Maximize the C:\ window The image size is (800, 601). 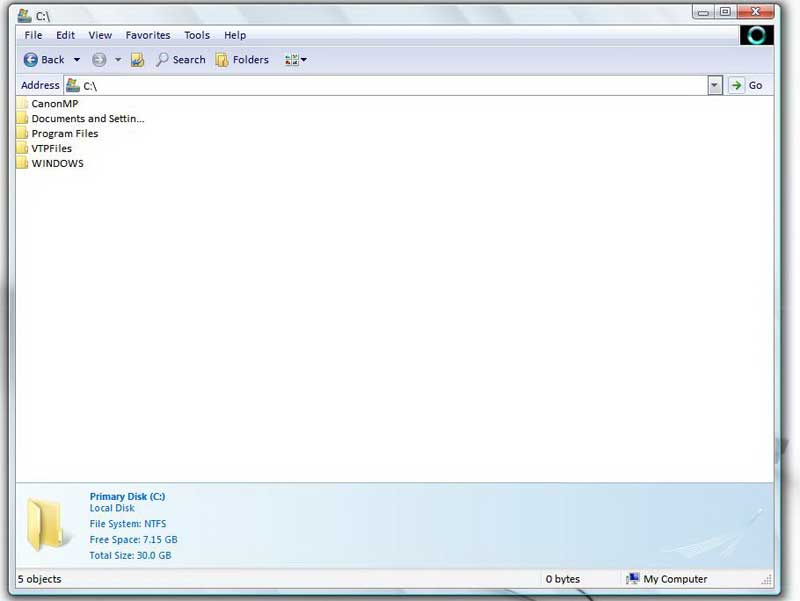coord(725,12)
